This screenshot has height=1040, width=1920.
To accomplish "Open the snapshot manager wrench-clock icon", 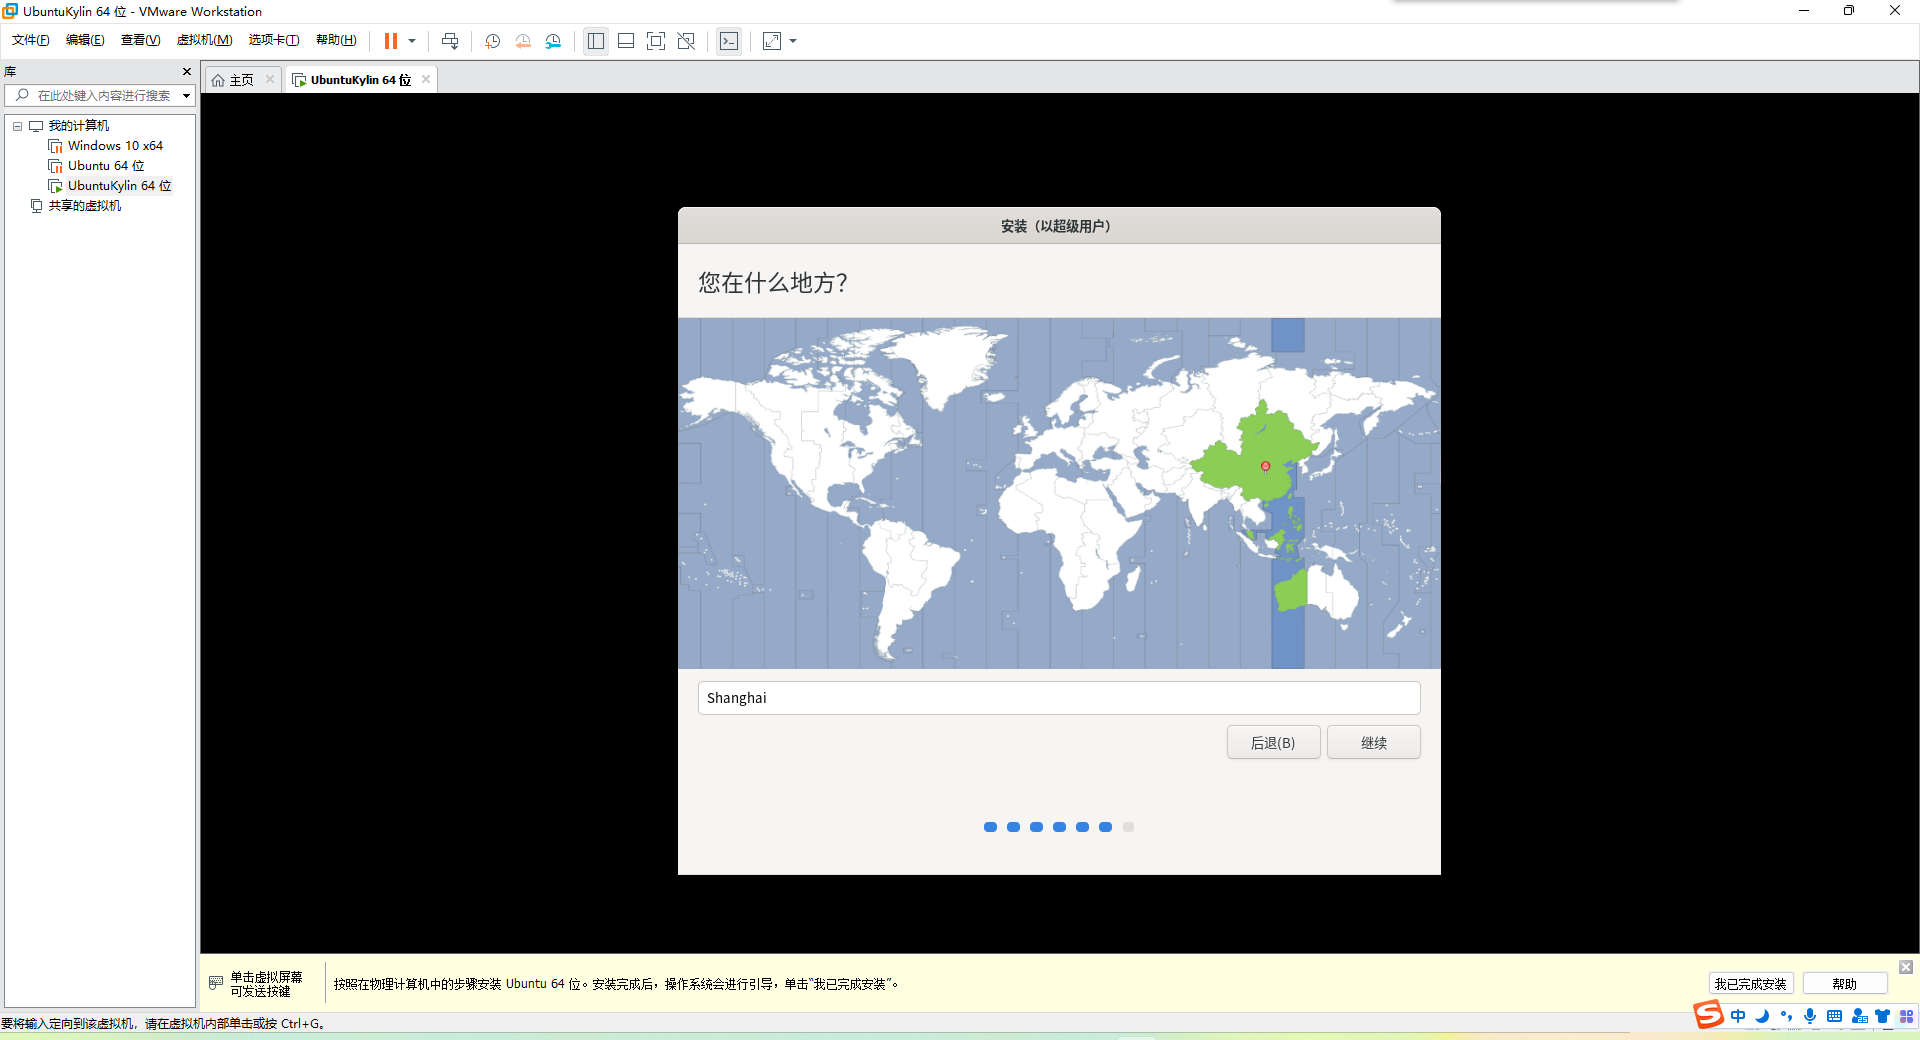I will (x=553, y=41).
